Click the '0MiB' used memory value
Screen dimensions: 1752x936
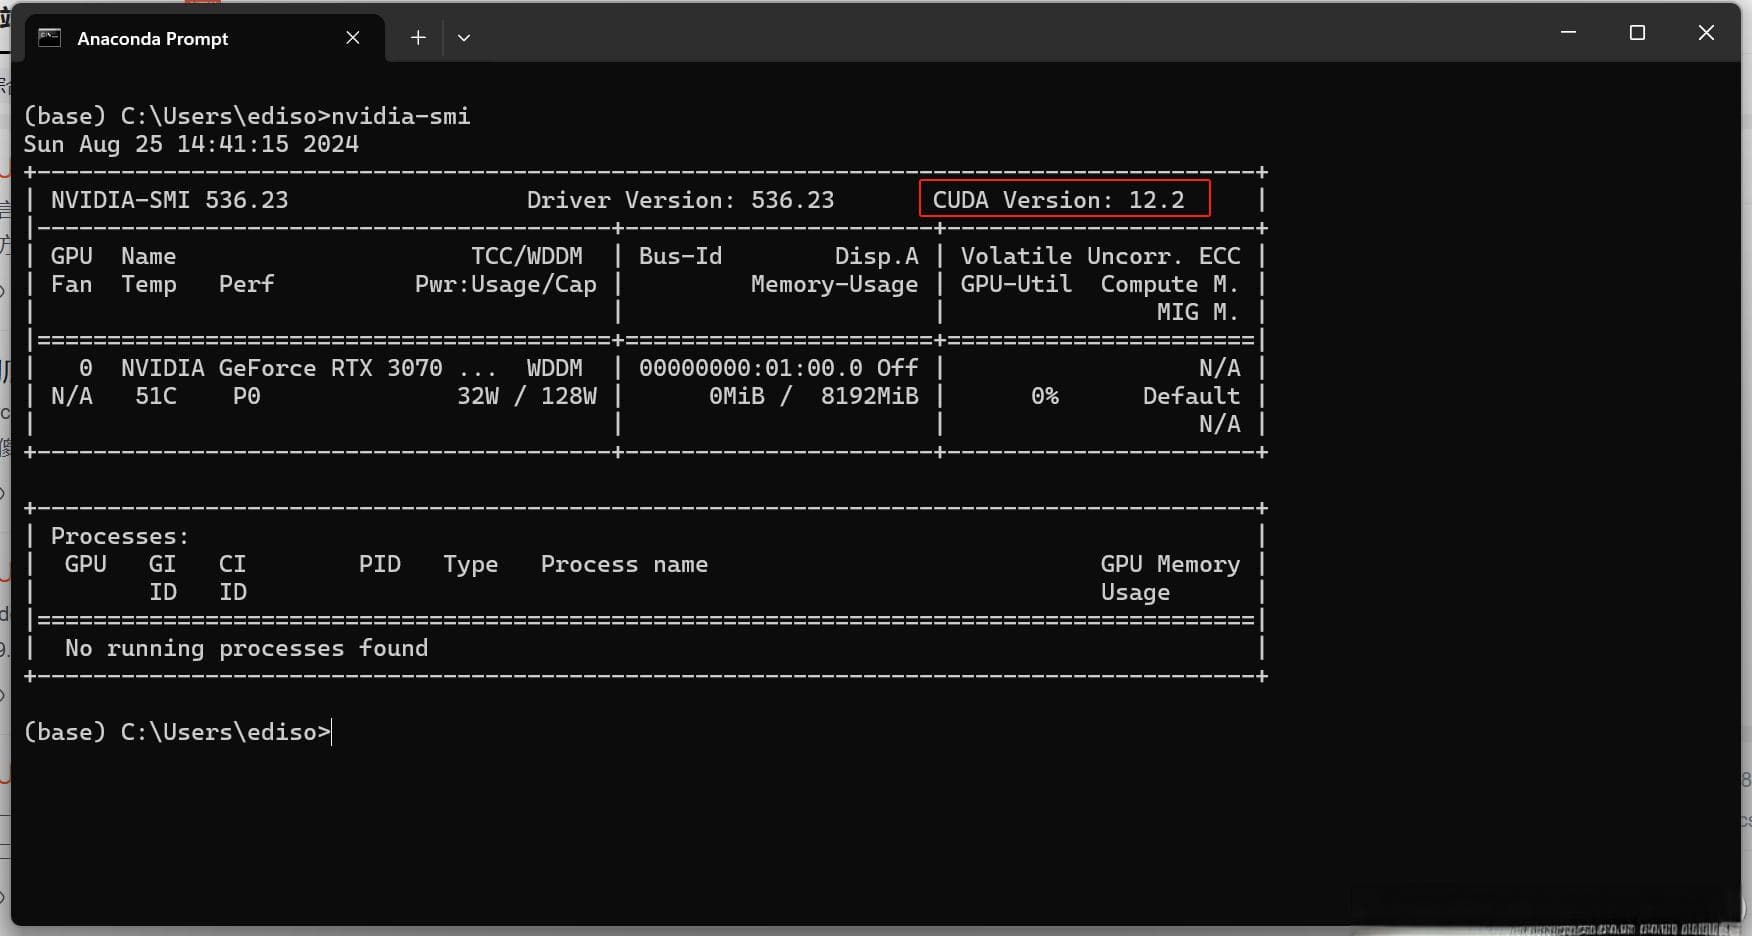[x=737, y=396]
